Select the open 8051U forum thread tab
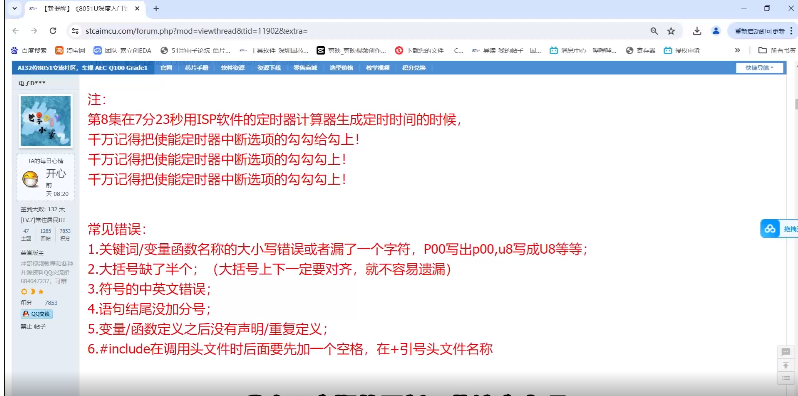The width and height of the screenshot is (798, 396). (x=84, y=9)
